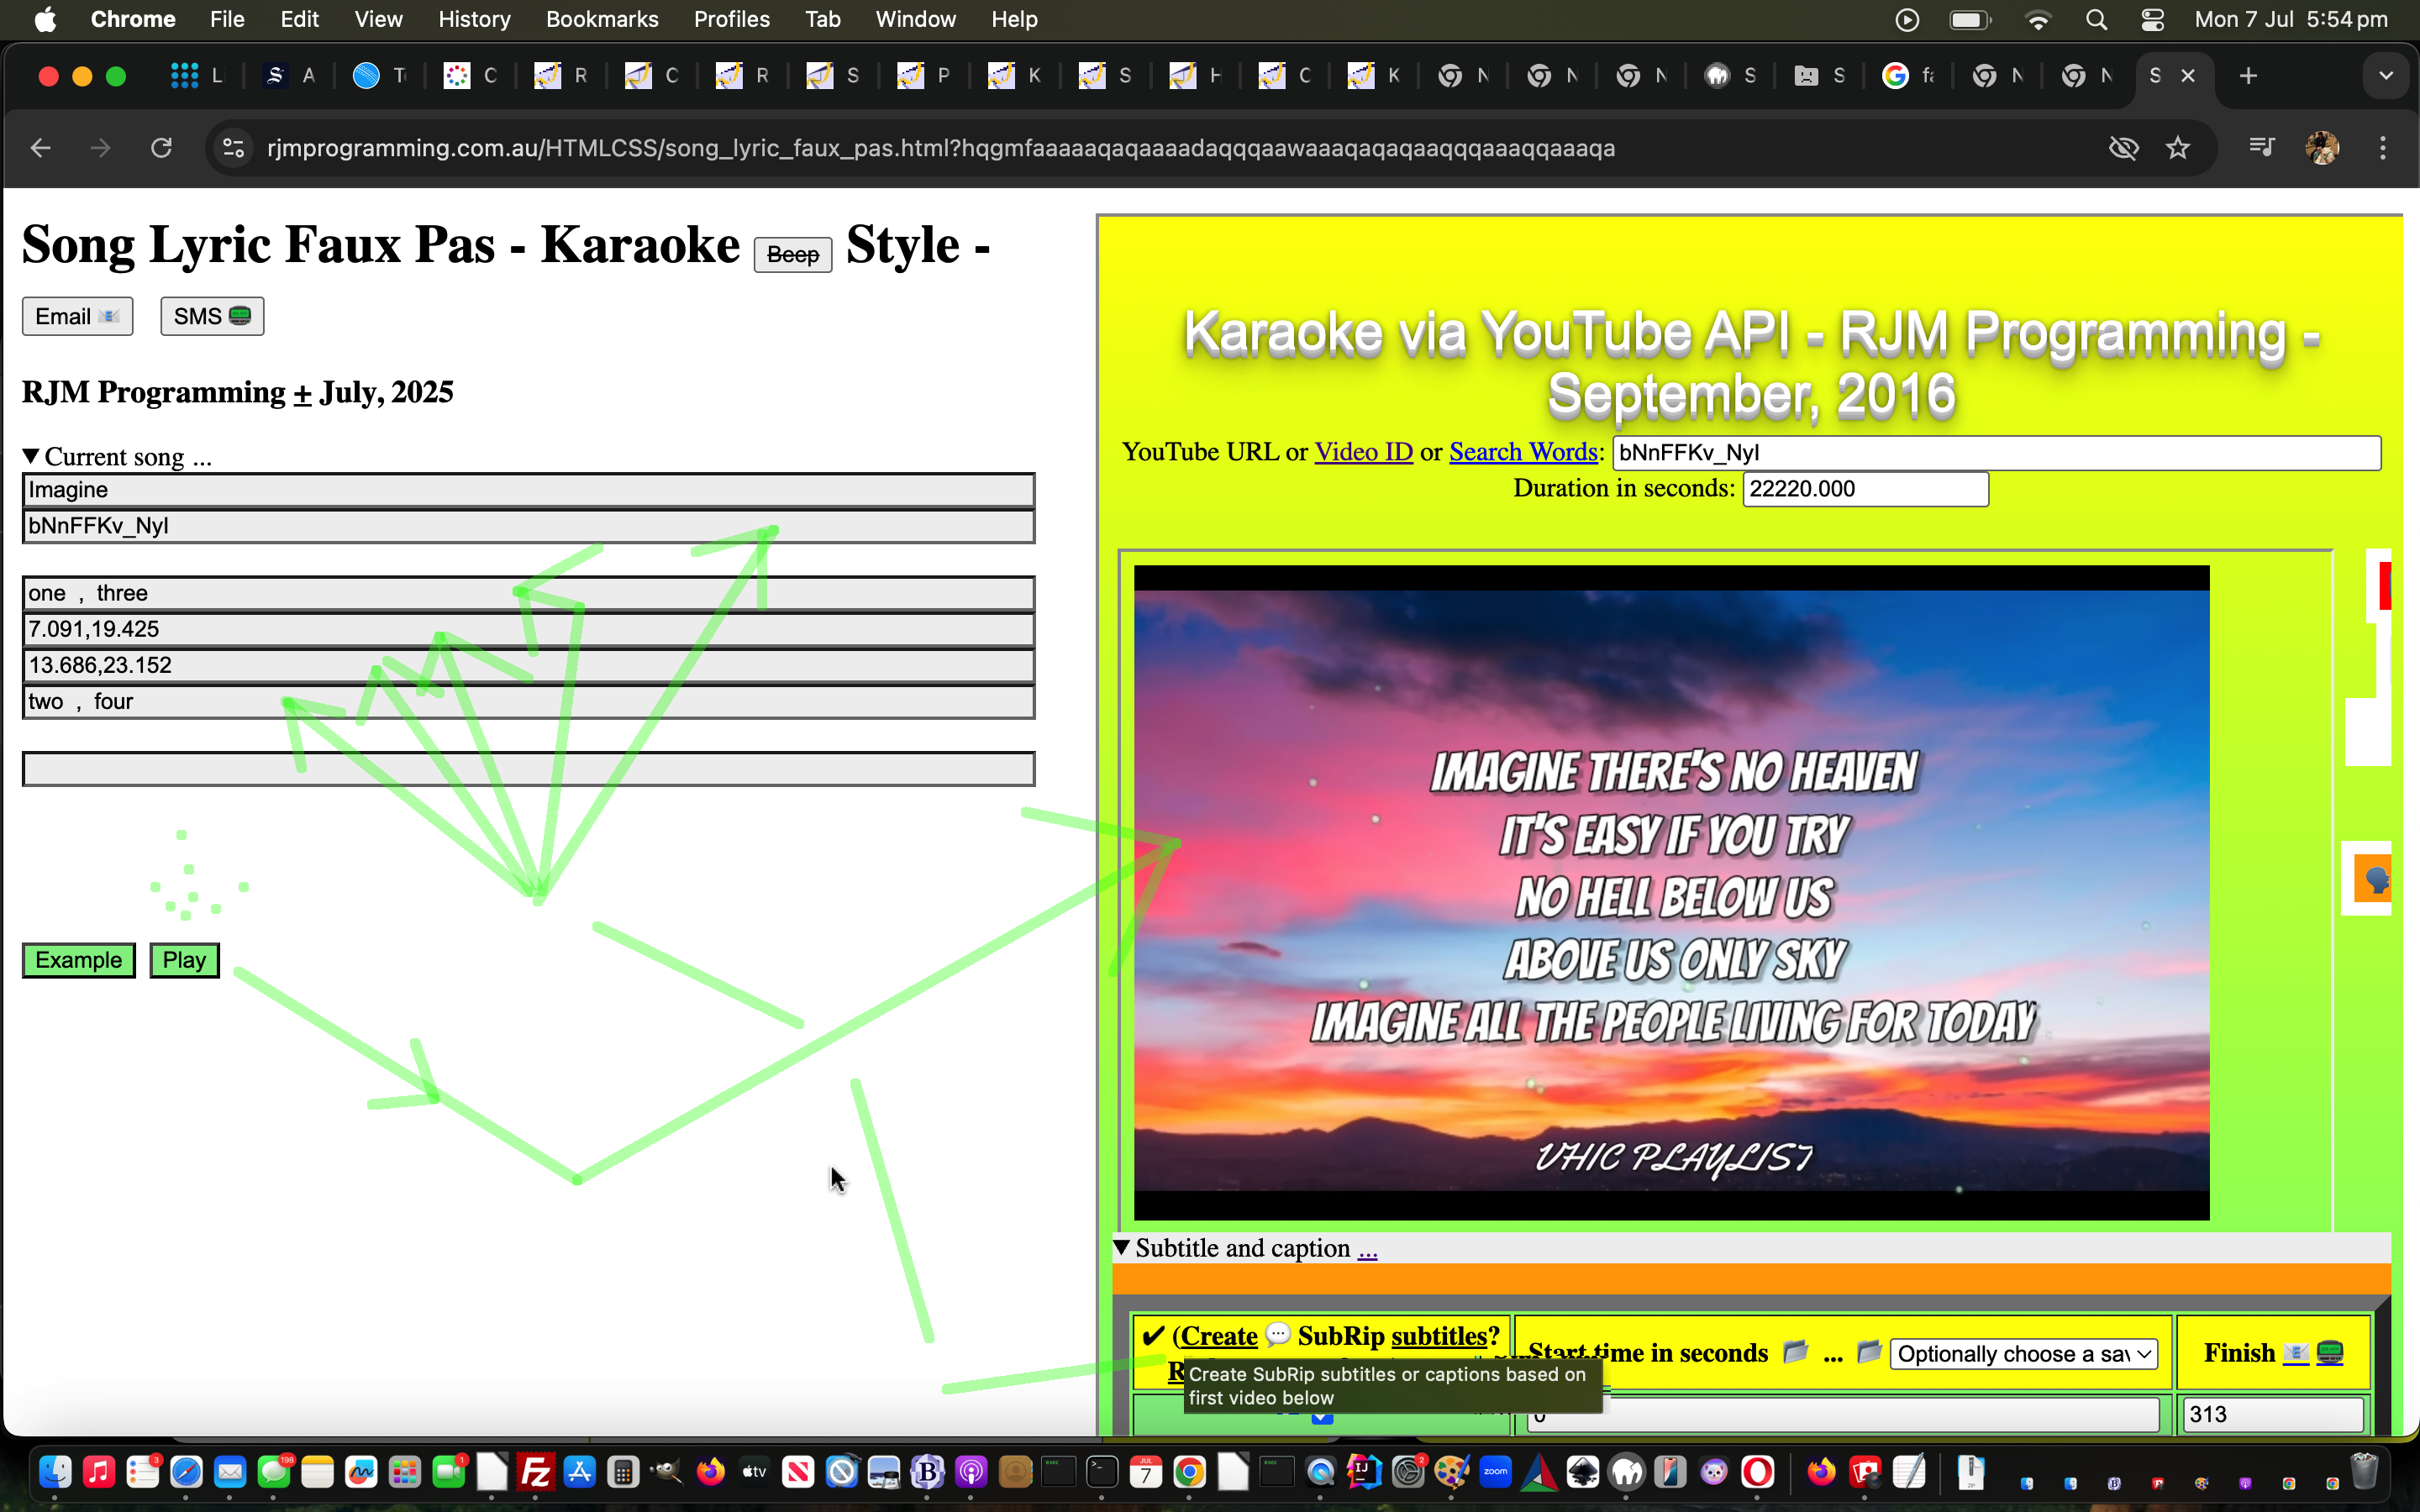The width and height of the screenshot is (2420, 1512).
Task: Close the active tab labeled S
Action: tap(2188, 76)
